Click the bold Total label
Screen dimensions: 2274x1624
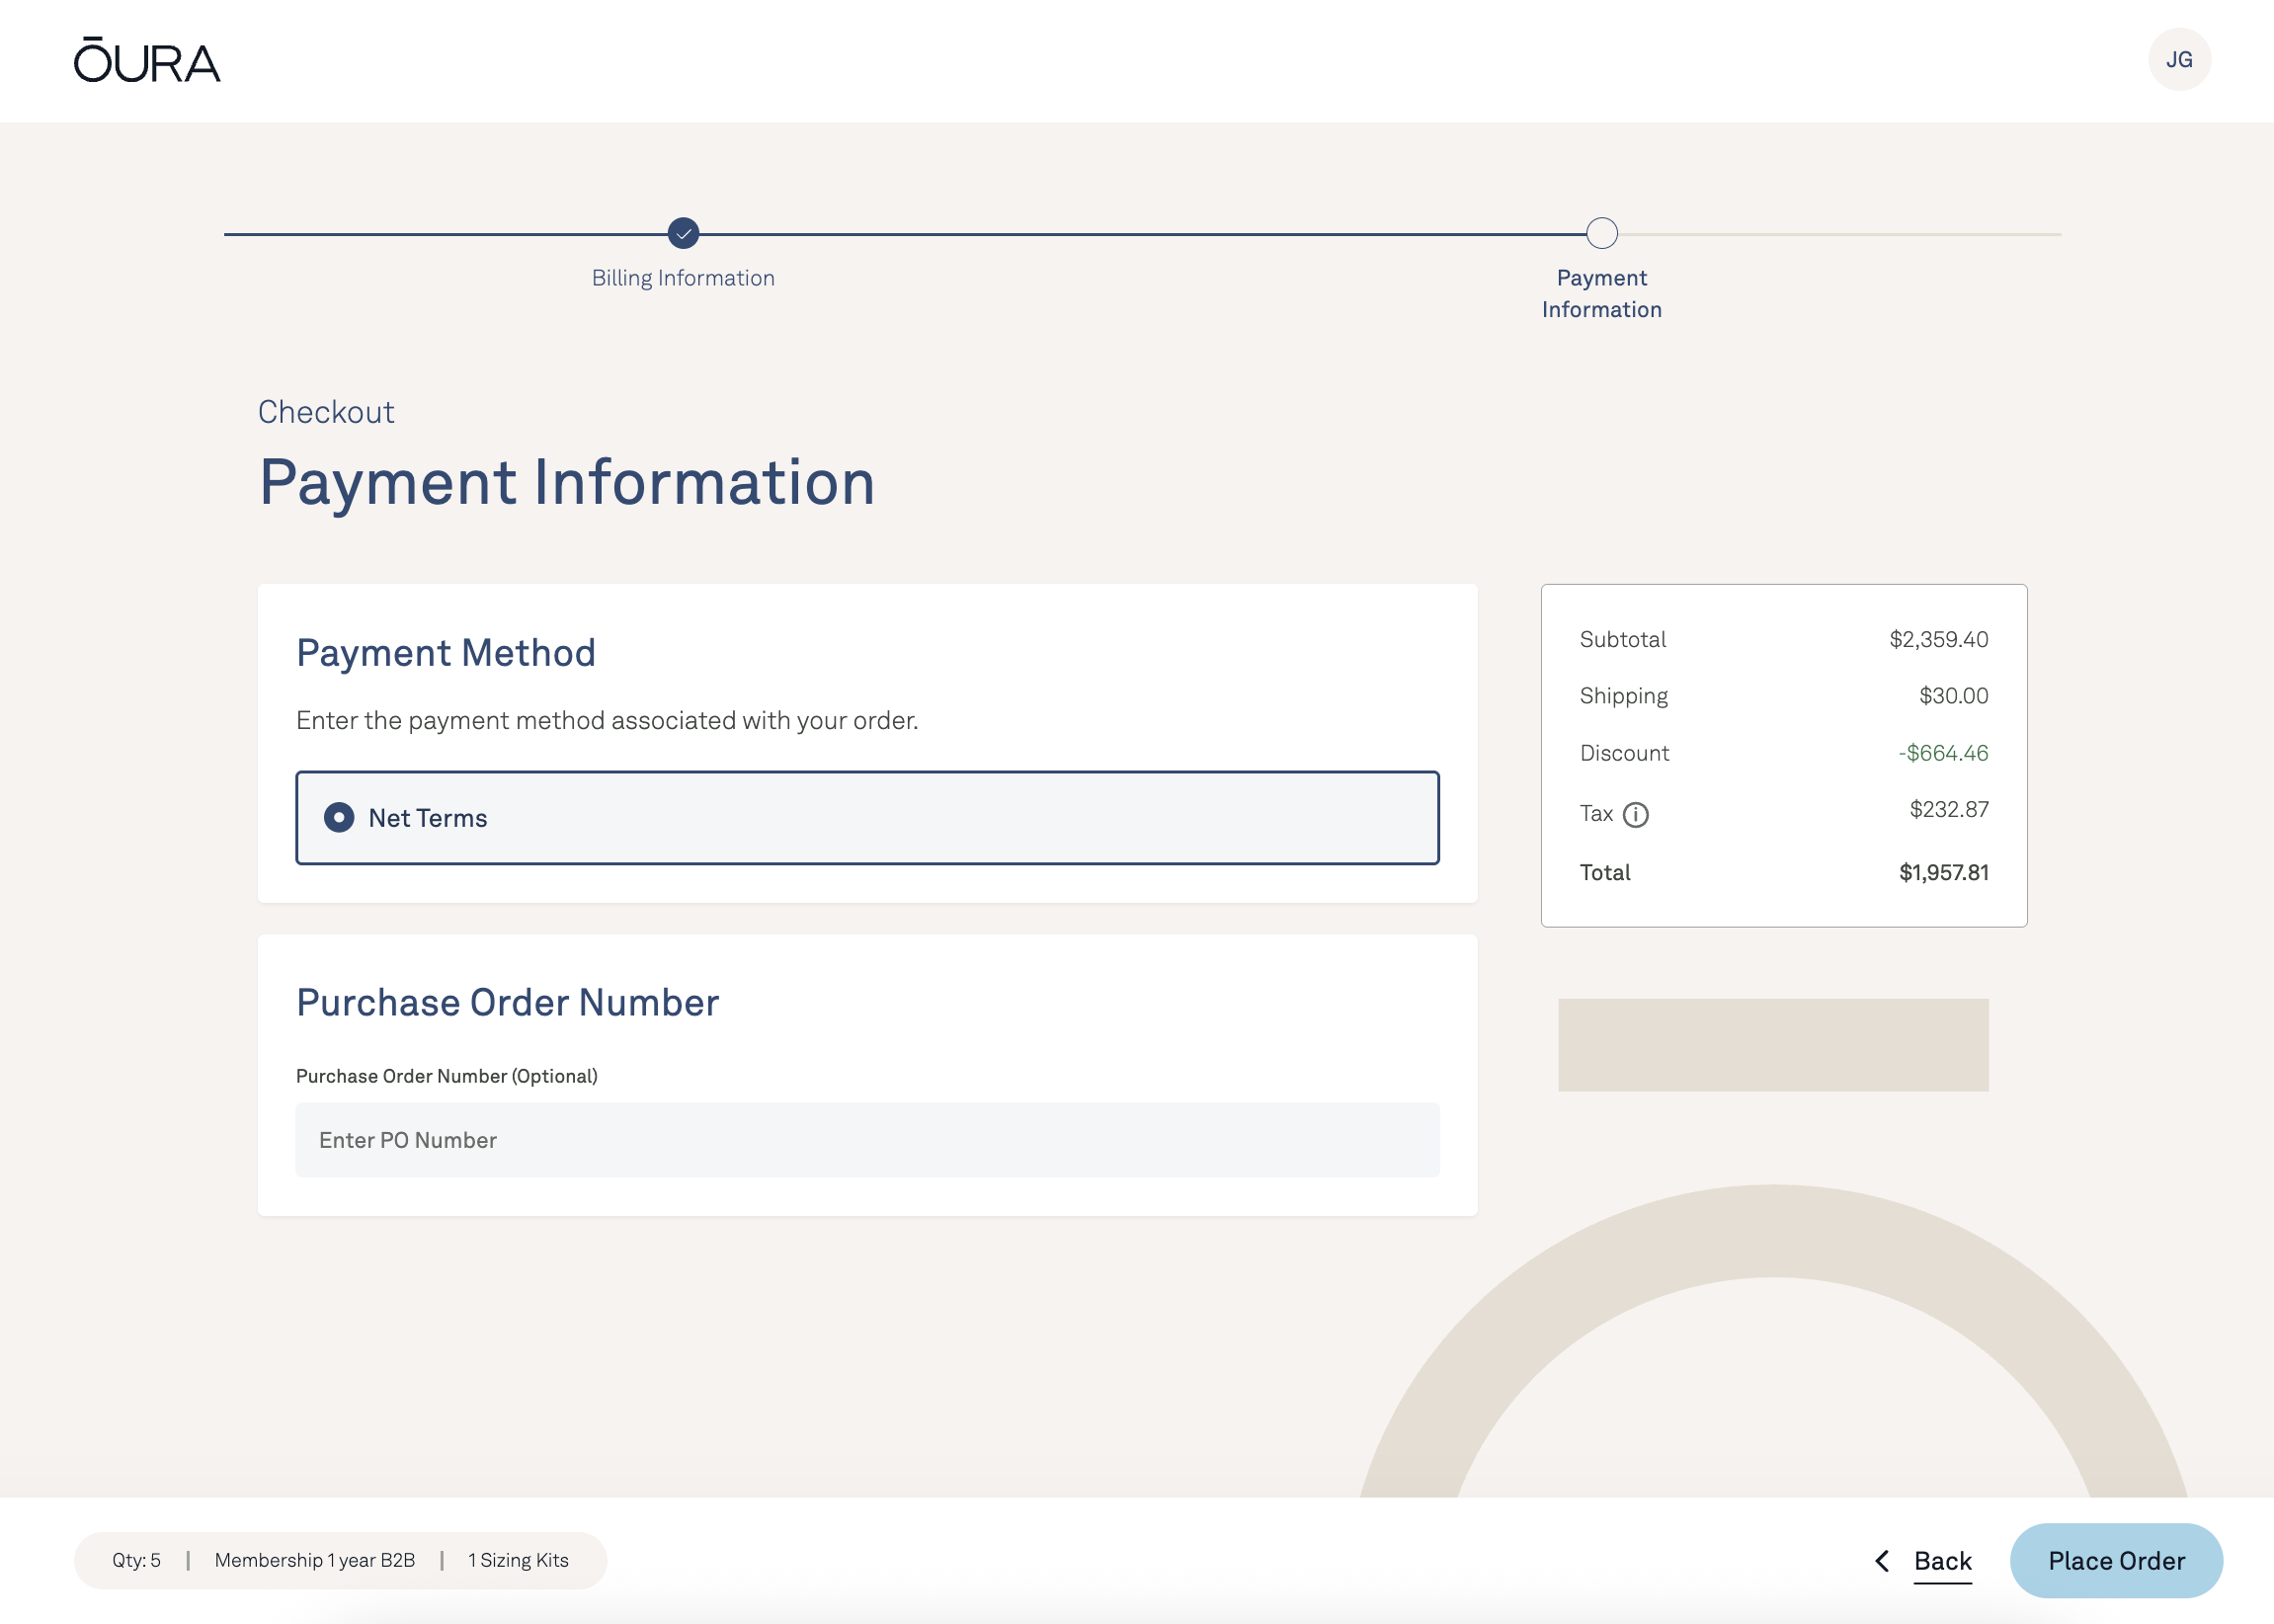tap(1604, 873)
